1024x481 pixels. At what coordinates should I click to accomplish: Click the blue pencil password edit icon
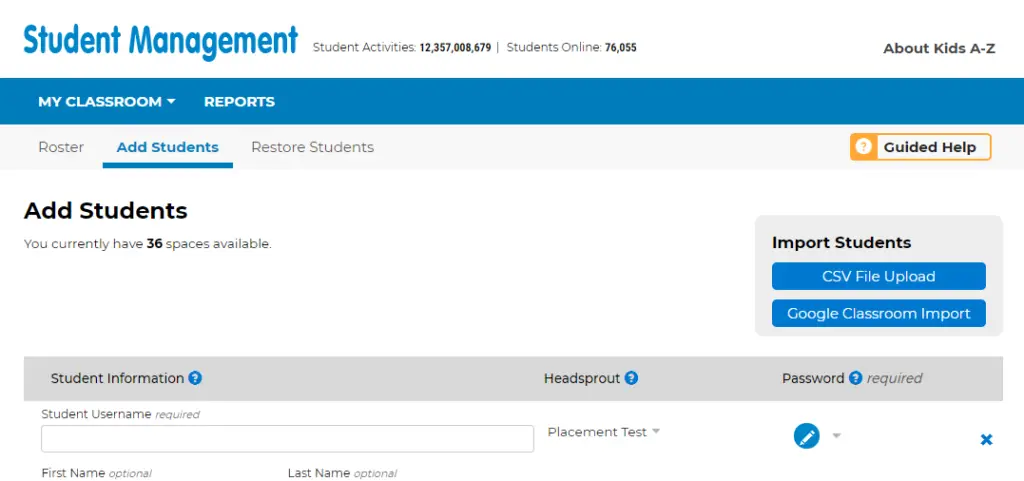[x=807, y=435]
